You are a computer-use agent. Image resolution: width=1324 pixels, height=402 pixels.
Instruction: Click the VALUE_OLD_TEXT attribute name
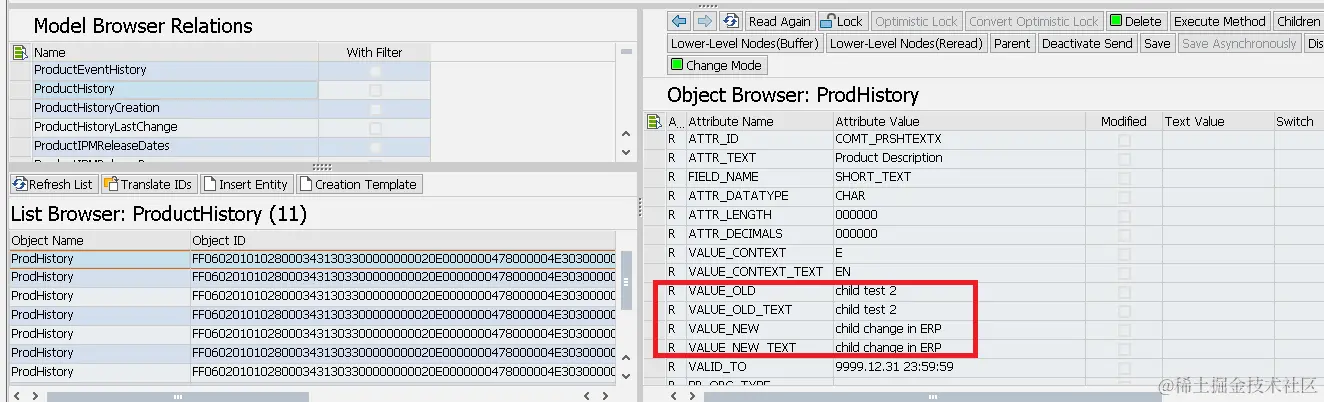point(740,310)
